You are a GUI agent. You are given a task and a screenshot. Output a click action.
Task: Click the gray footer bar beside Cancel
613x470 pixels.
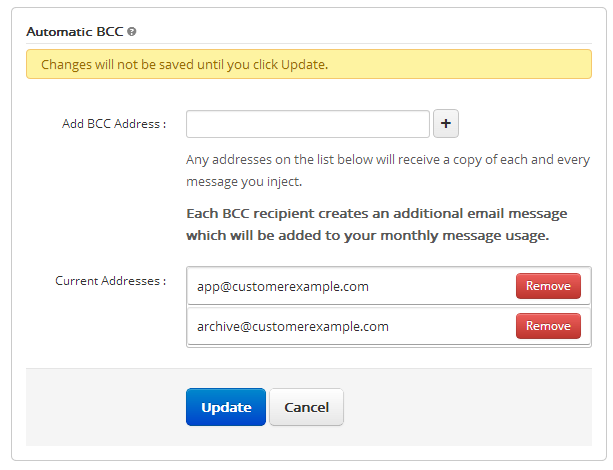point(467,407)
